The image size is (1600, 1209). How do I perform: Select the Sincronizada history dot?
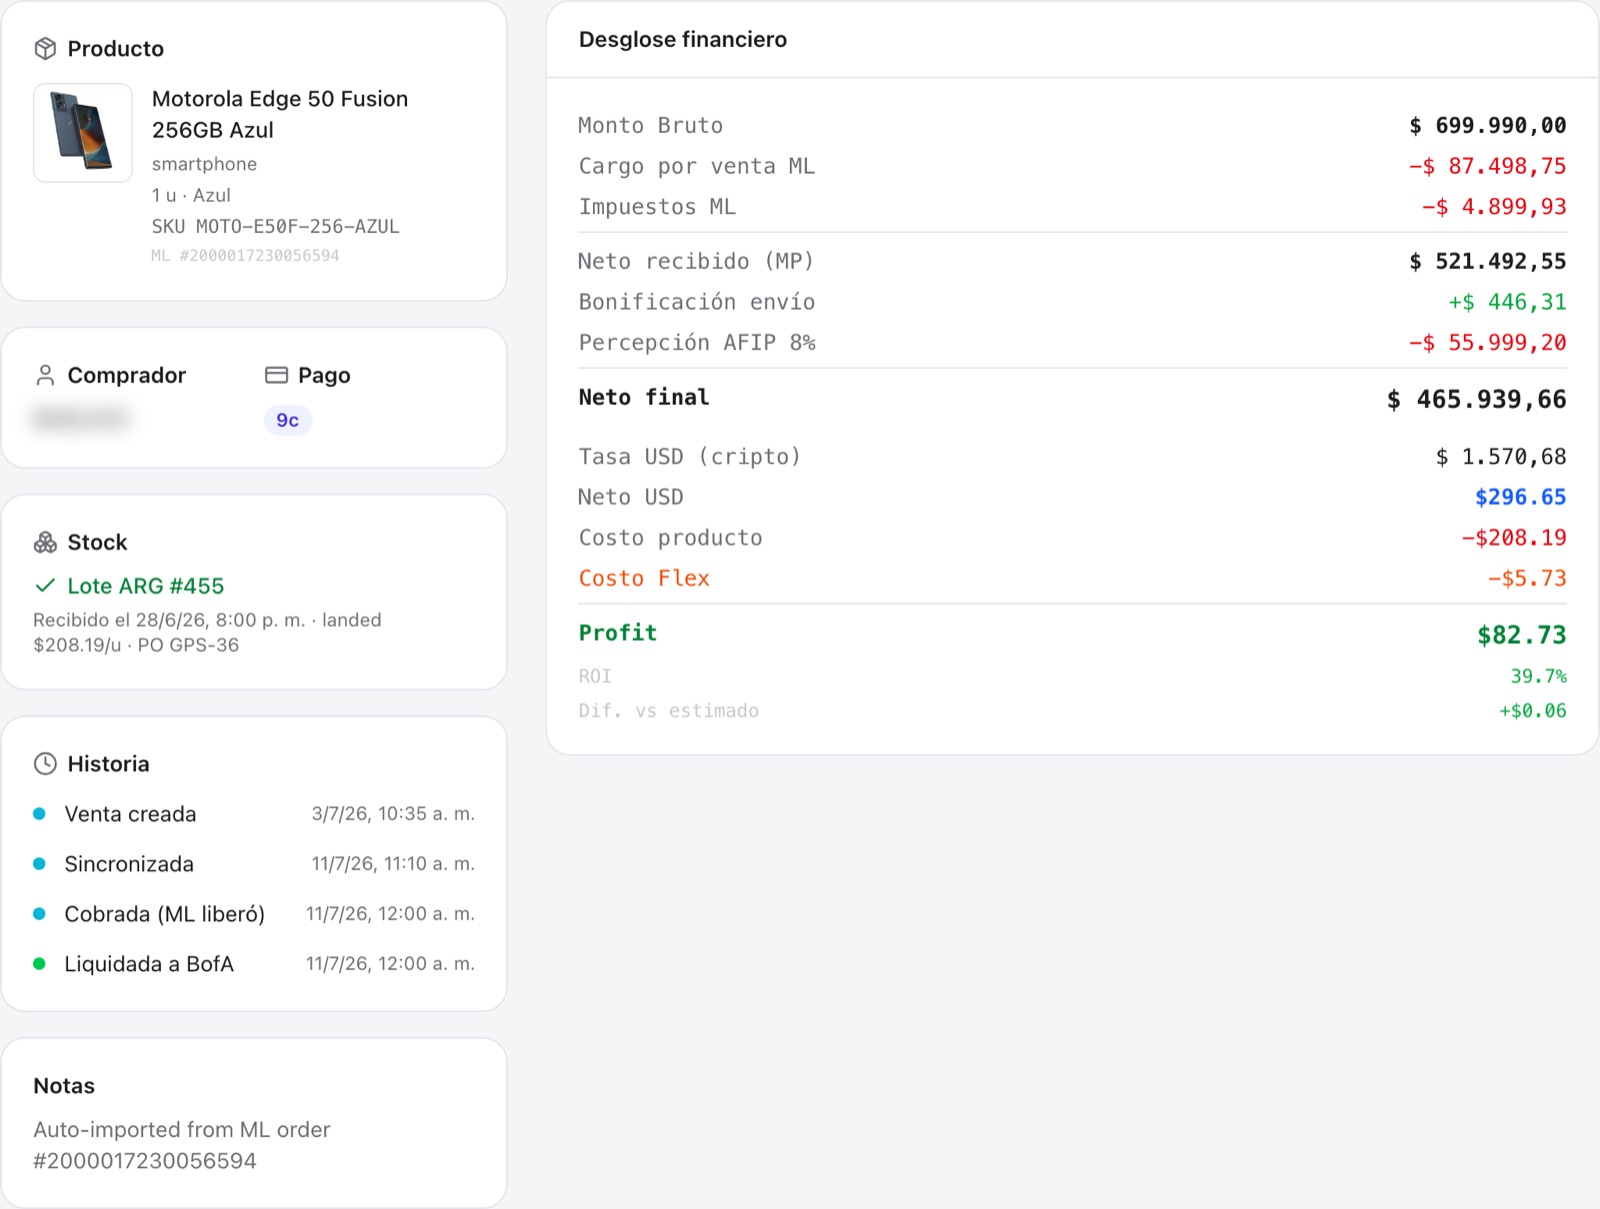39,864
